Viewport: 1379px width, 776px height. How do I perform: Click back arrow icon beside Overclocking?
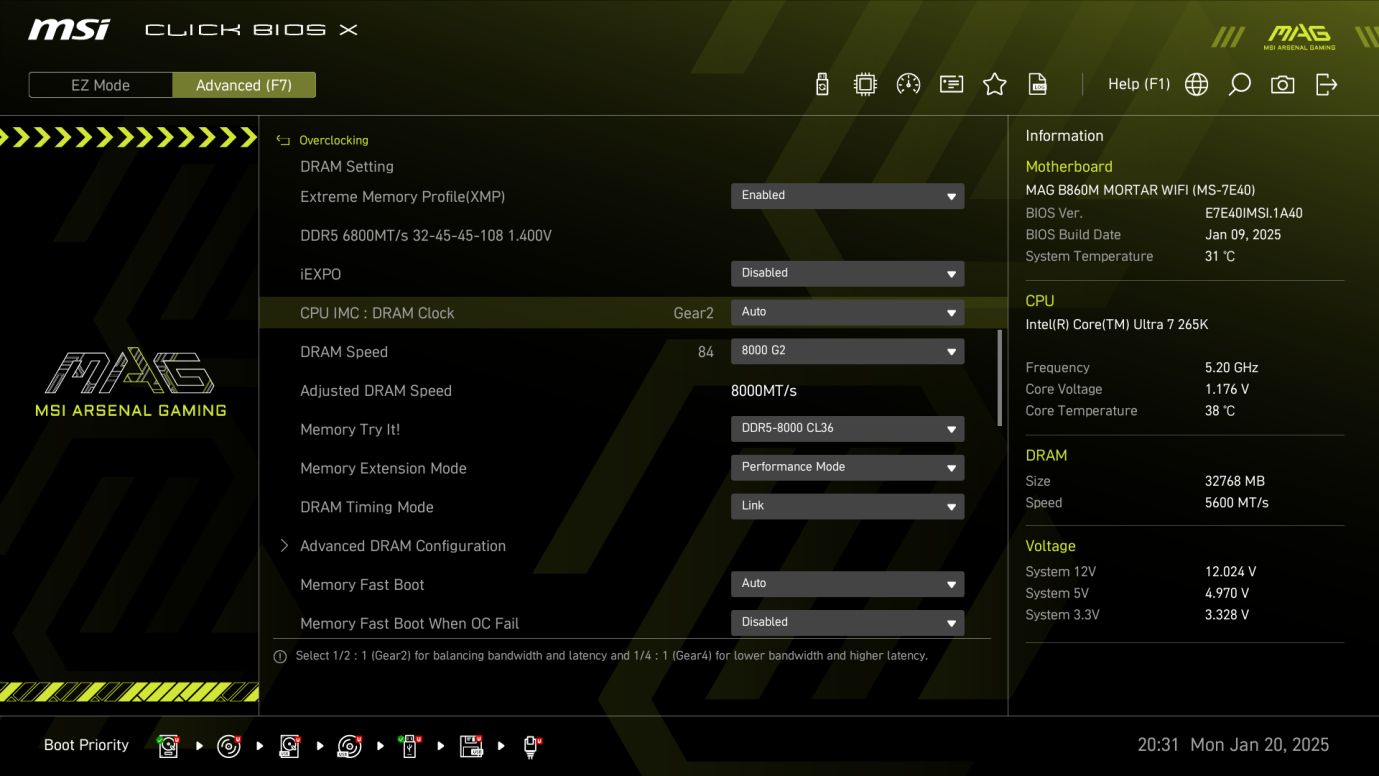[283, 141]
